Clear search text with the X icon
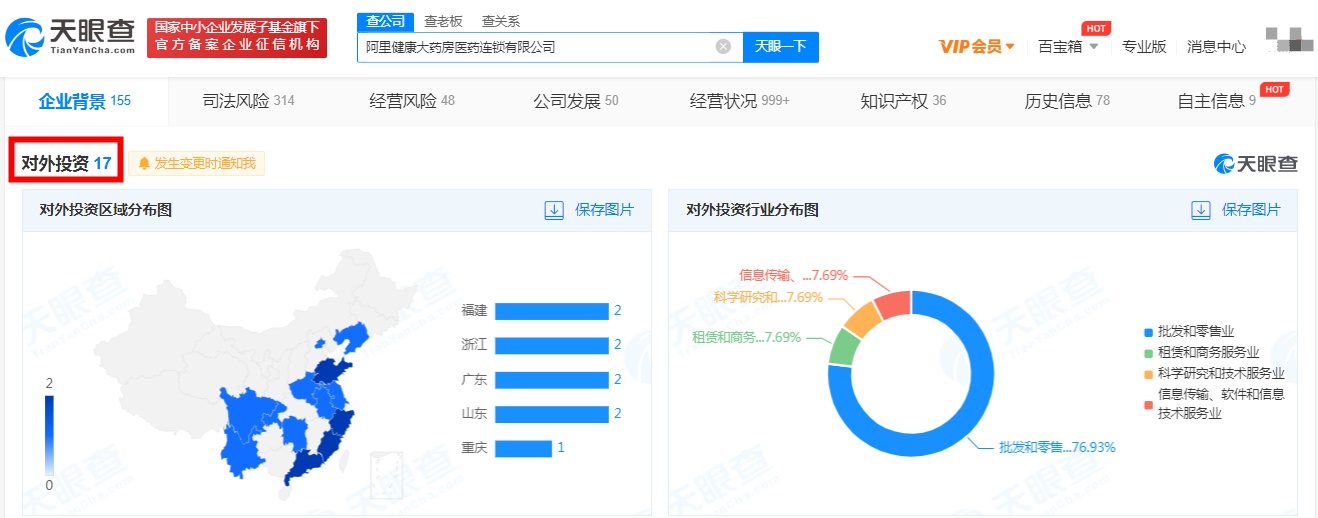Screen dimensions: 1318x518 tap(723, 46)
